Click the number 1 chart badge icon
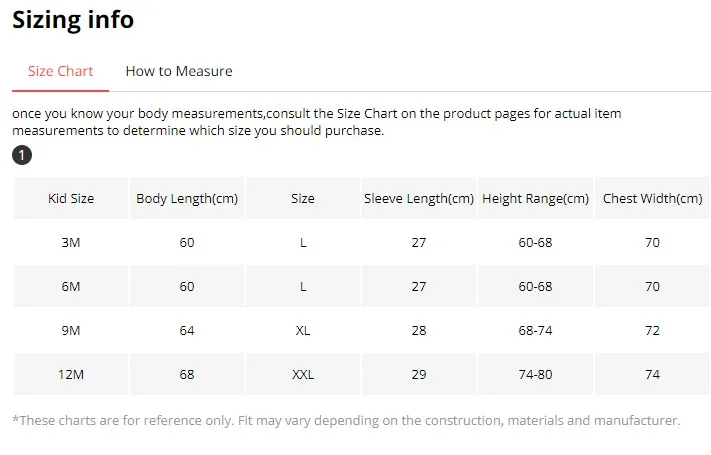The image size is (711, 455). [22, 155]
